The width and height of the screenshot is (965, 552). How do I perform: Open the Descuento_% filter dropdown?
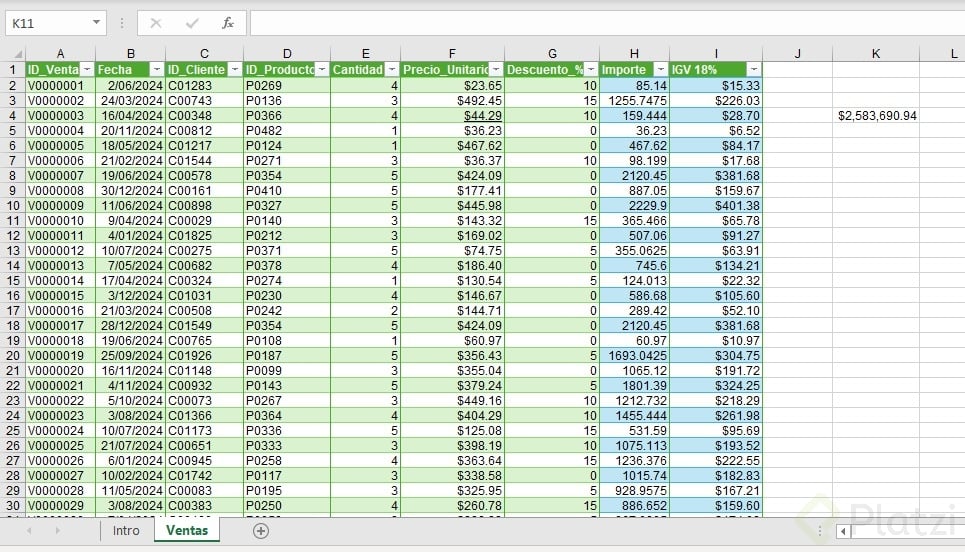(x=591, y=70)
